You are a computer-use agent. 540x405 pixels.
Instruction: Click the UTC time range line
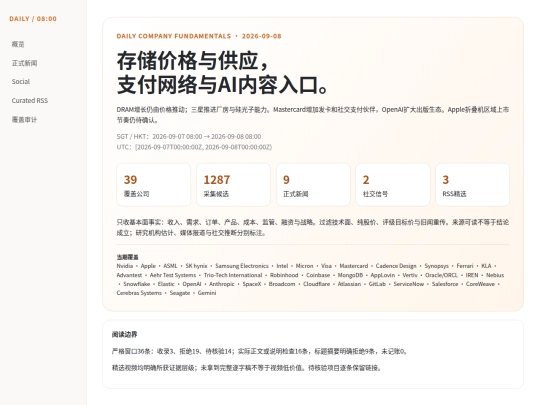(x=194, y=147)
